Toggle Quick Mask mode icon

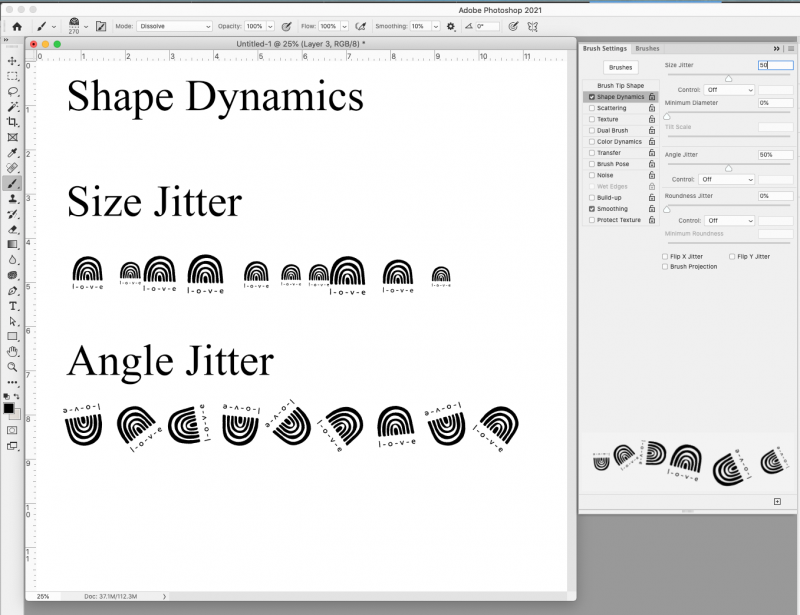point(12,430)
